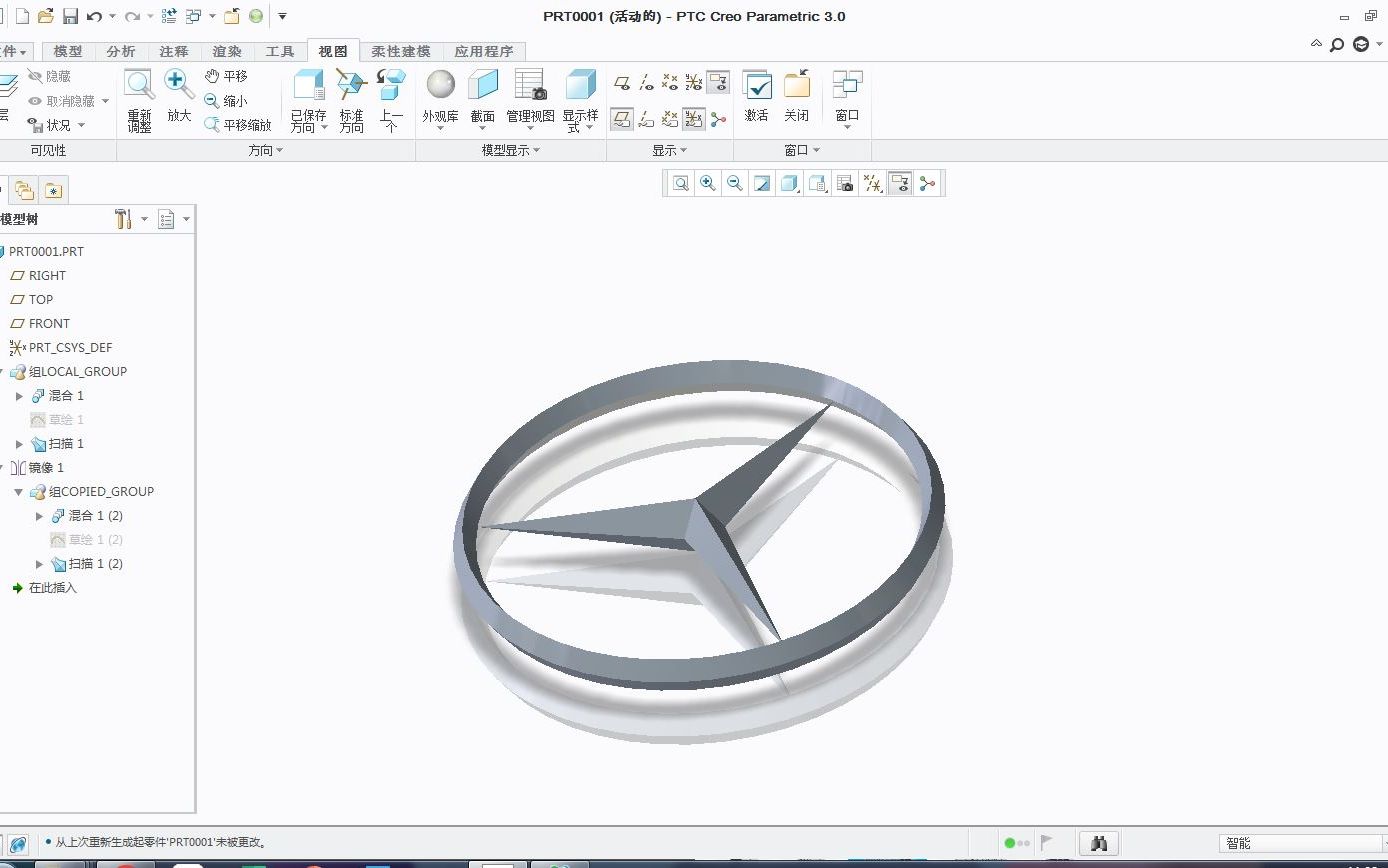
Task: Click the Close (关闭) folder icon in ribbon
Action: pos(796,96)
